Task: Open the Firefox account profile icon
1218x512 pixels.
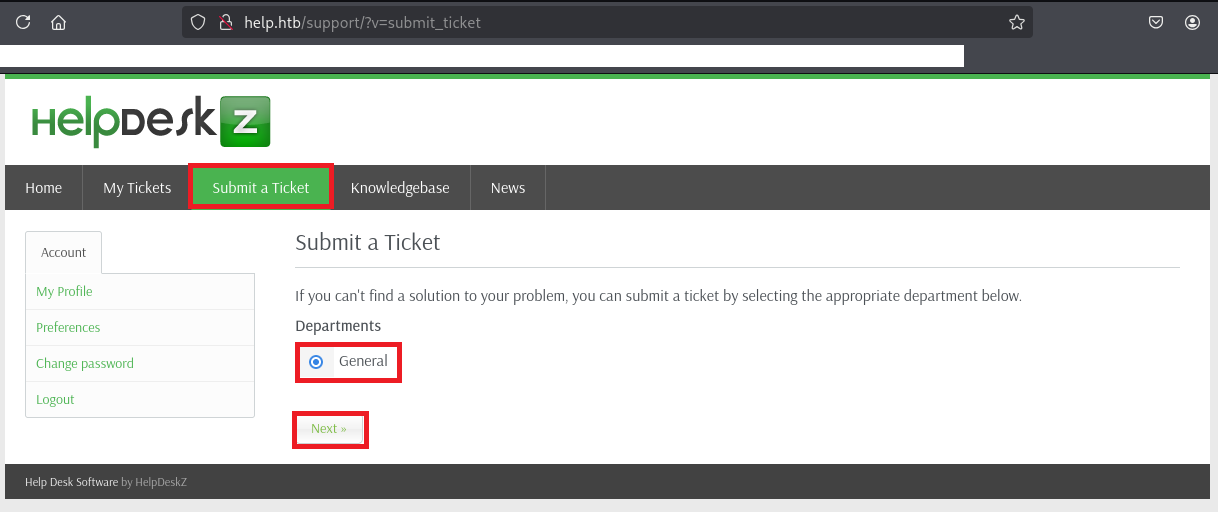Action: [x=1192, y=22]
